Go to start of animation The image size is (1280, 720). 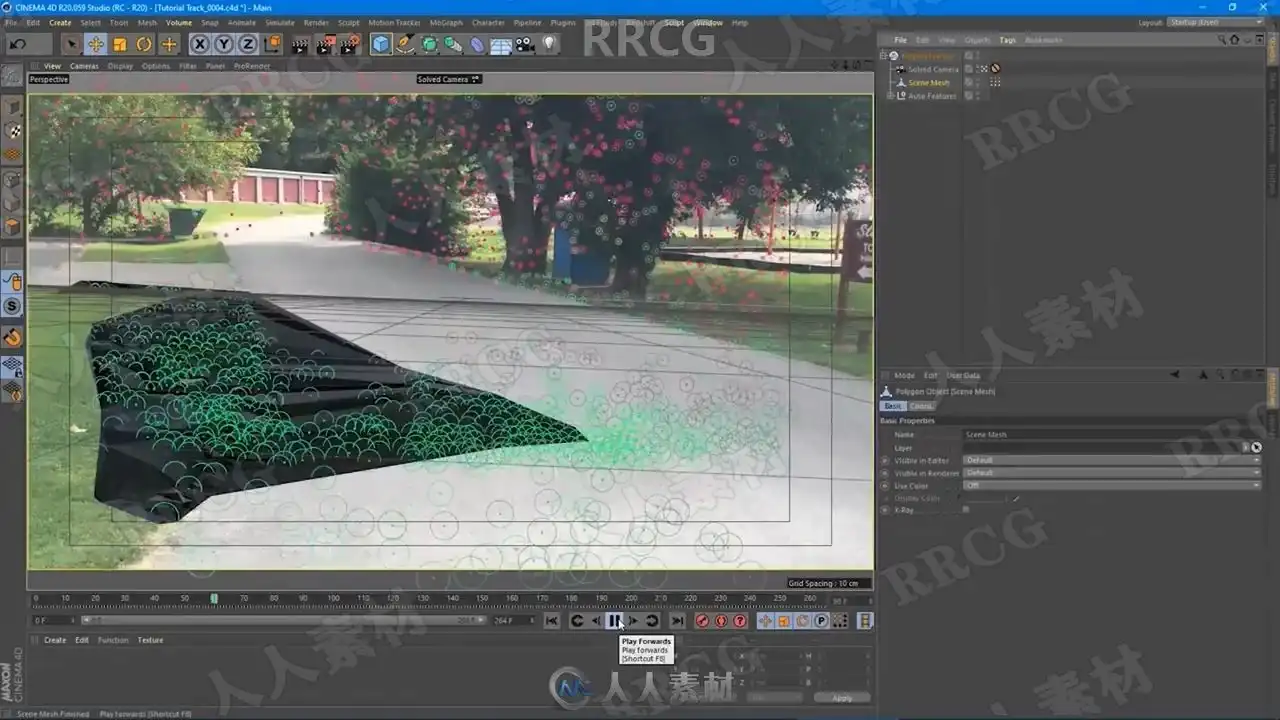[552, 621]
